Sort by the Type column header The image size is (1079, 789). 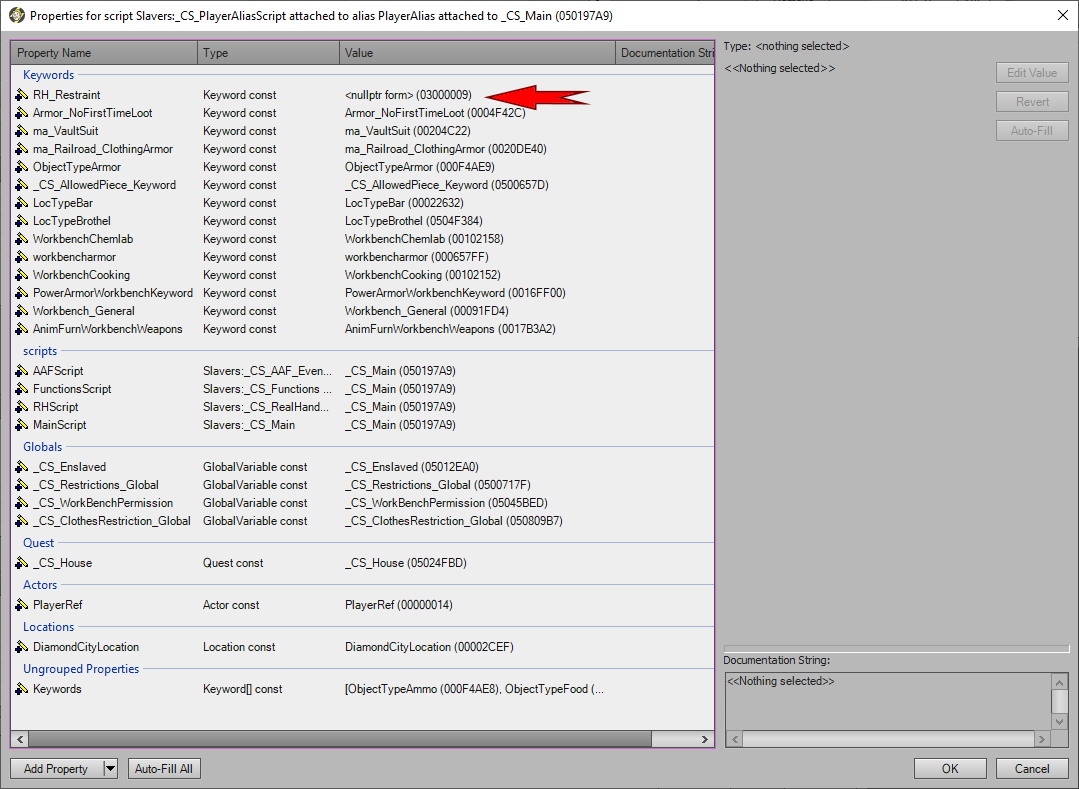pos(268,53)
